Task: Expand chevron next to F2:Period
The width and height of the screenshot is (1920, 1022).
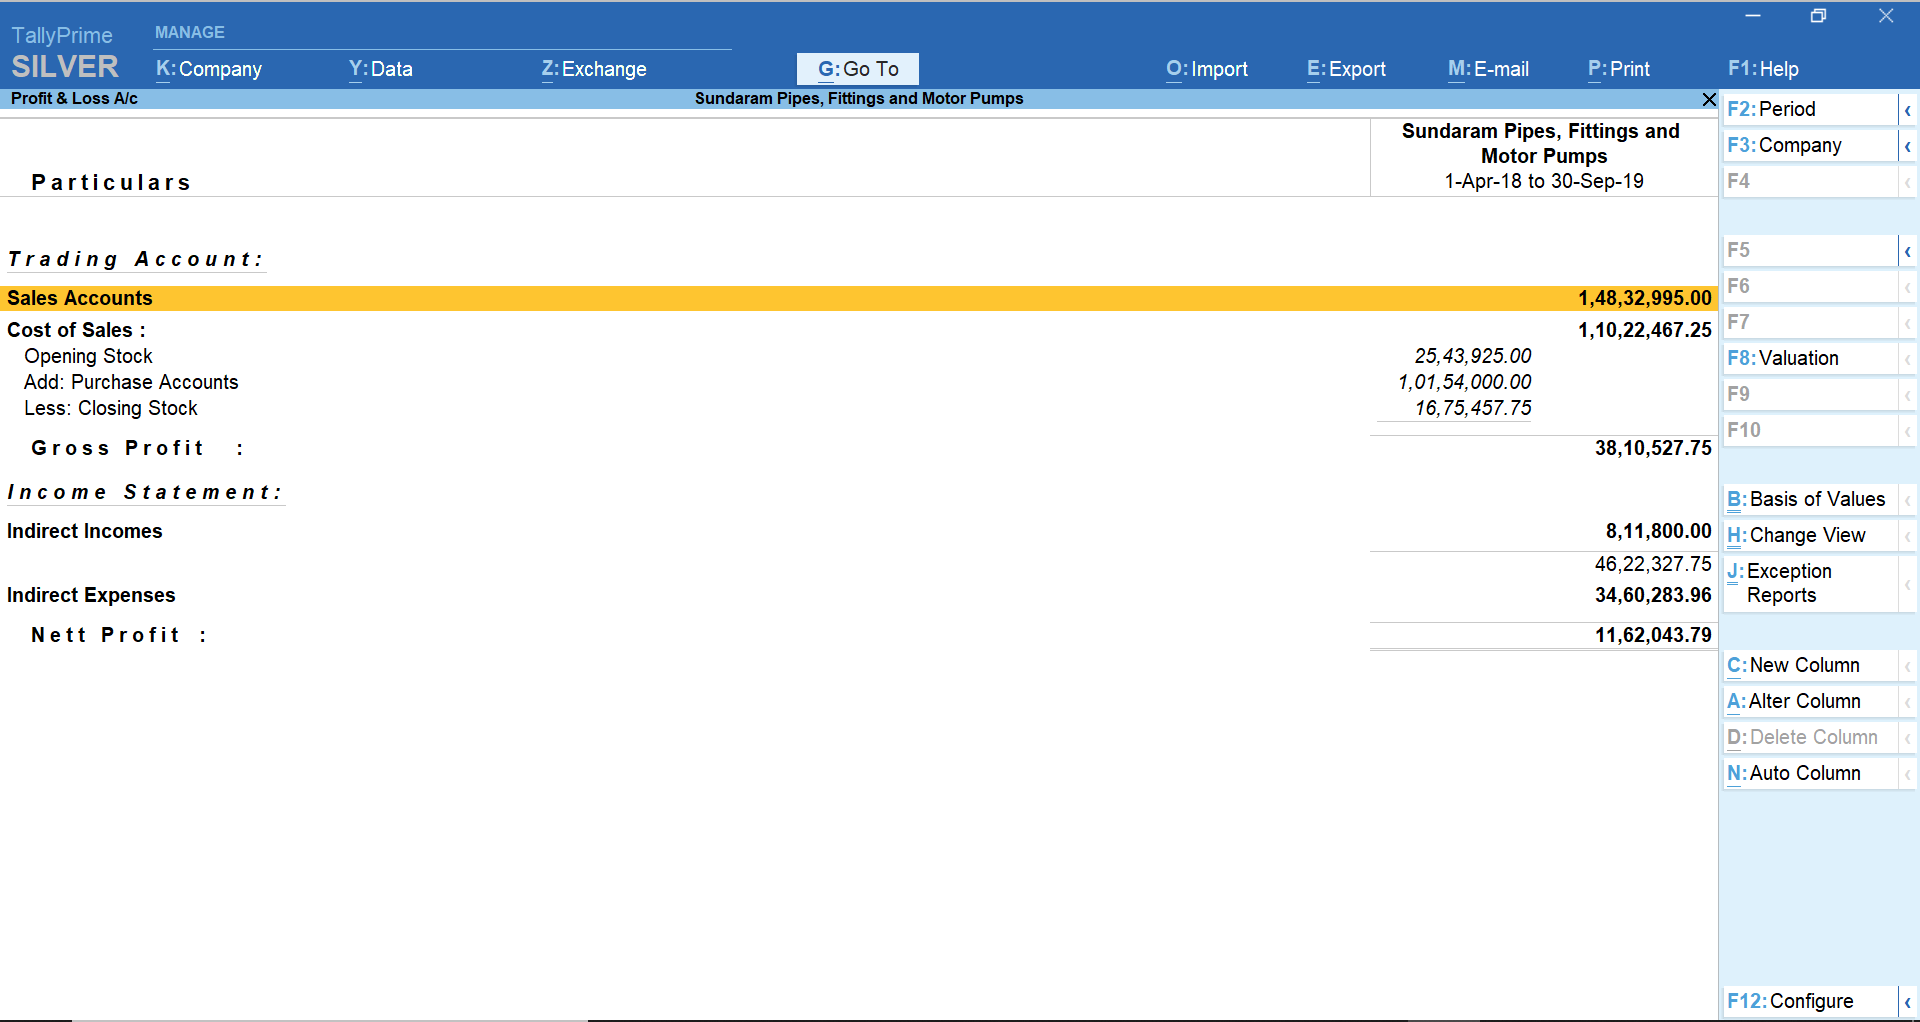Action: pyautogui.click(x=1908, y=110)
